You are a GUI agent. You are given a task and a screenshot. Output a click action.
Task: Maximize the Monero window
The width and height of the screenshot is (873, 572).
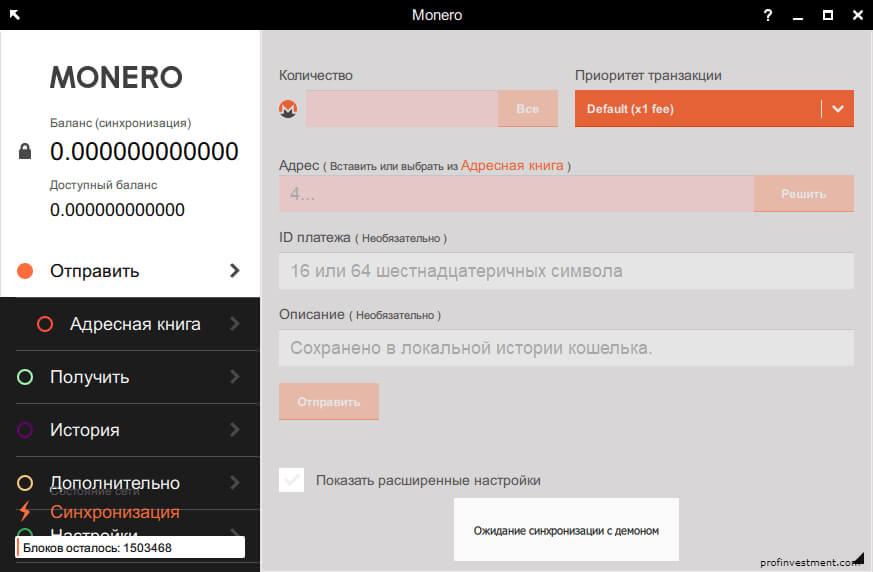(828, 15)
